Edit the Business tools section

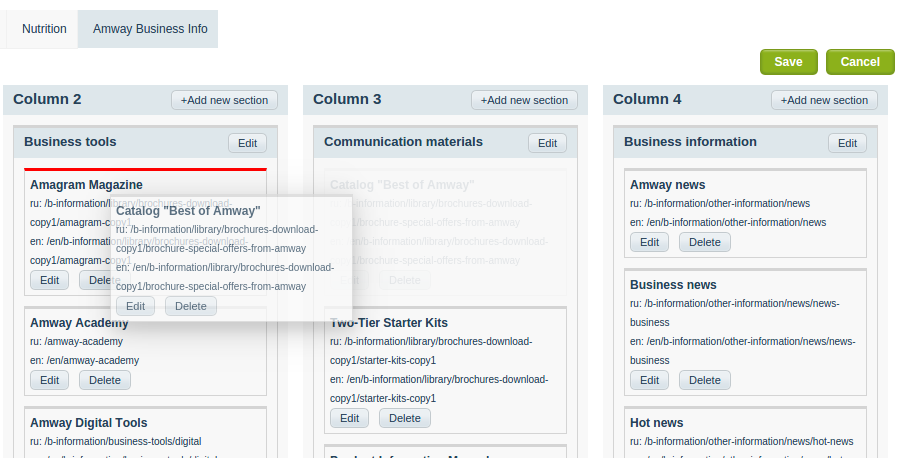(248, 143)
